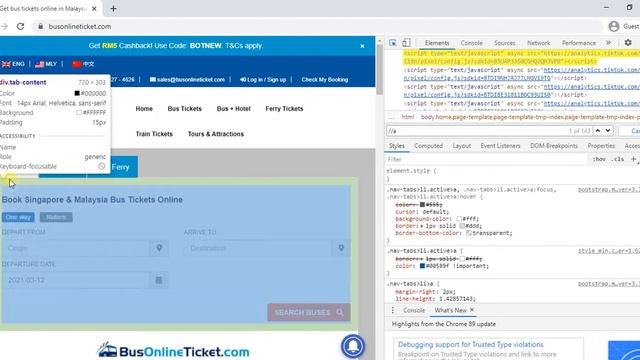Select the Event Listeners pane tab
640x360 pixels.
click(500, 146)
